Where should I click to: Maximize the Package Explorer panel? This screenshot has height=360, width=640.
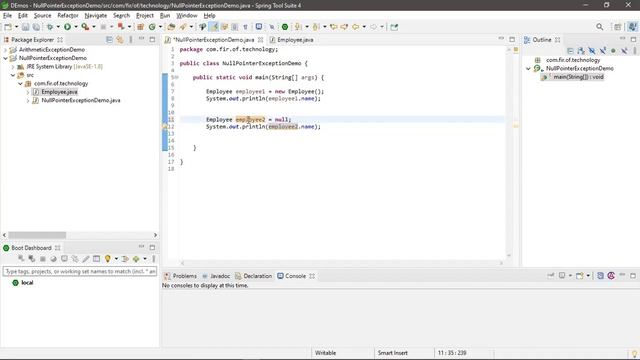[152, 40]
